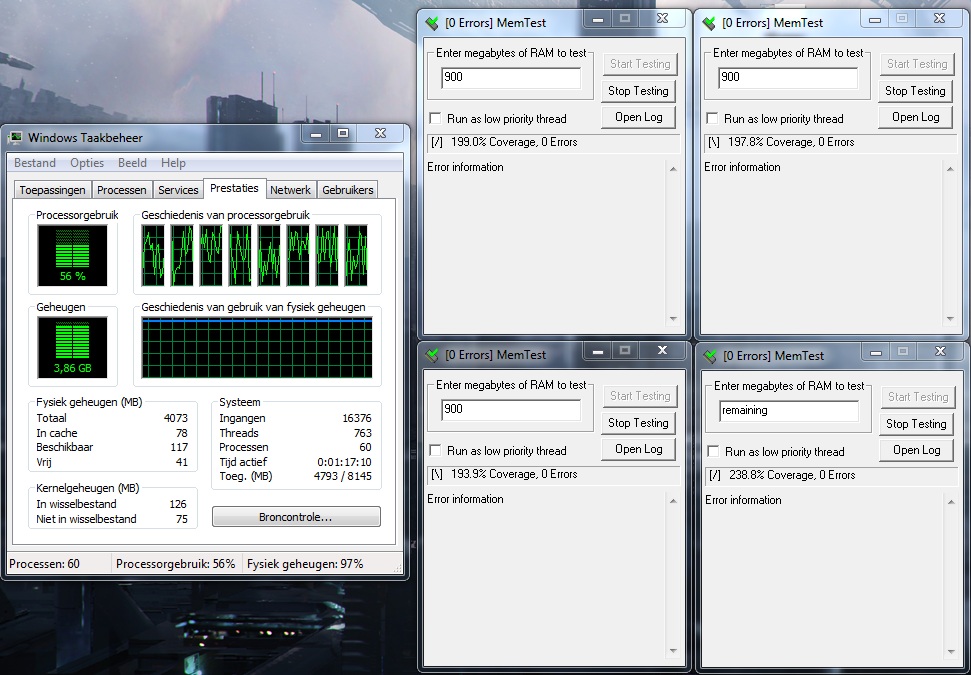The height and width of the screenshot is (675, 971).
Task: Switch to the Processen tab
Action: tap(122, 190)
